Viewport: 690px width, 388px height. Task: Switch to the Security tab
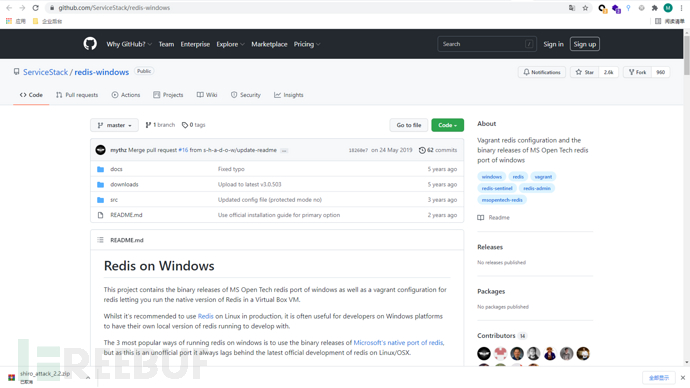pyautogui.click(x=246, y=95)
